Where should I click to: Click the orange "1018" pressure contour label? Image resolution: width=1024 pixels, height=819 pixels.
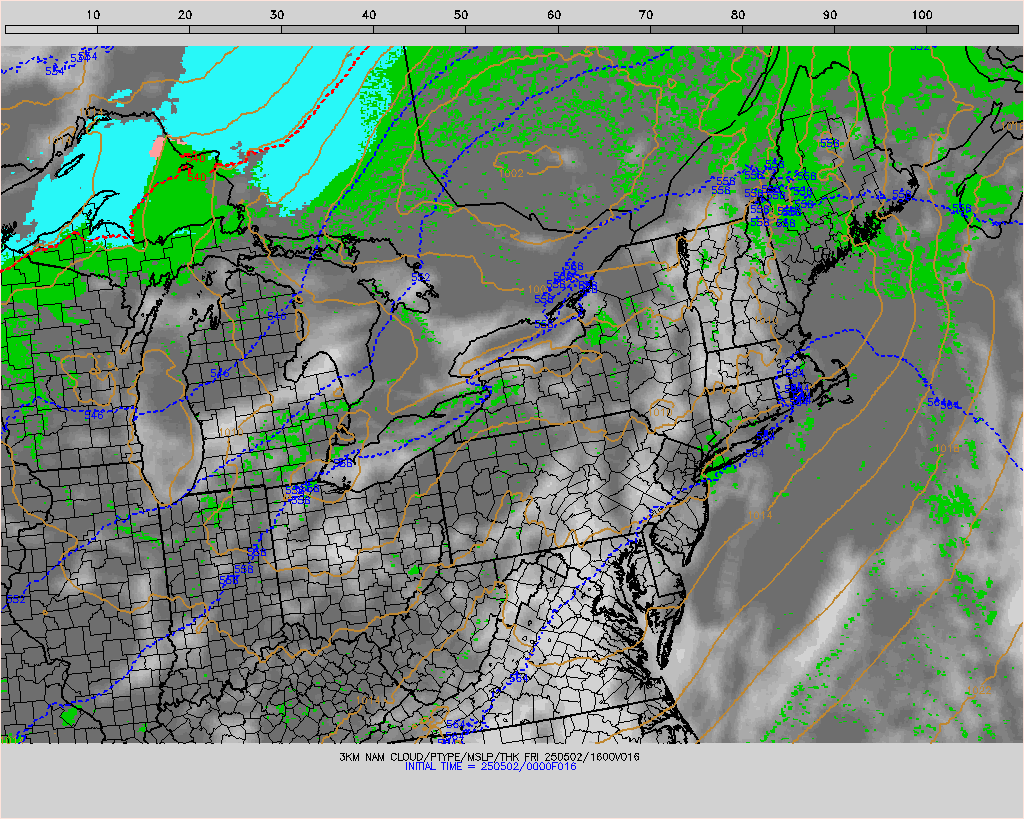tap(947, 449)
